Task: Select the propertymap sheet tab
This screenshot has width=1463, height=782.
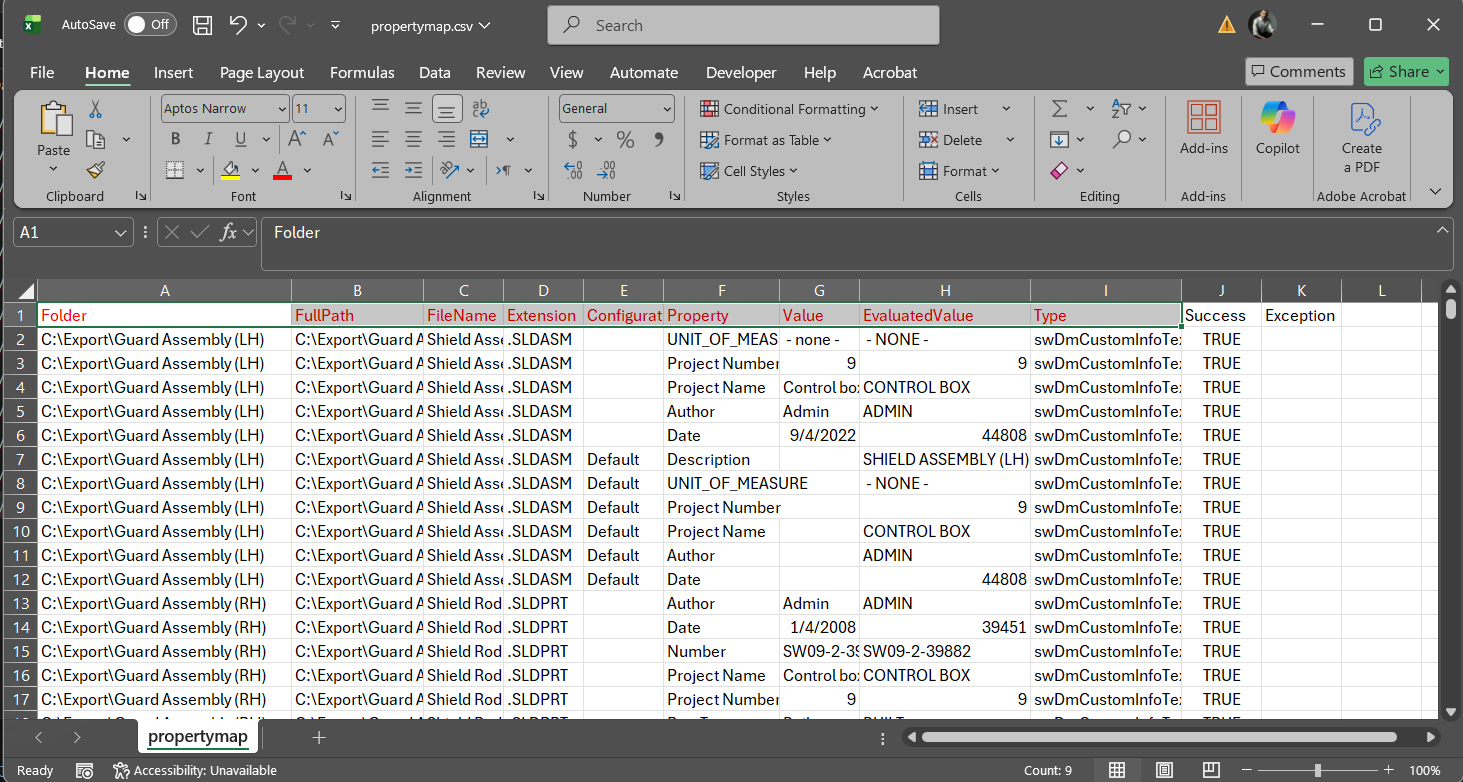Action: 197,737
